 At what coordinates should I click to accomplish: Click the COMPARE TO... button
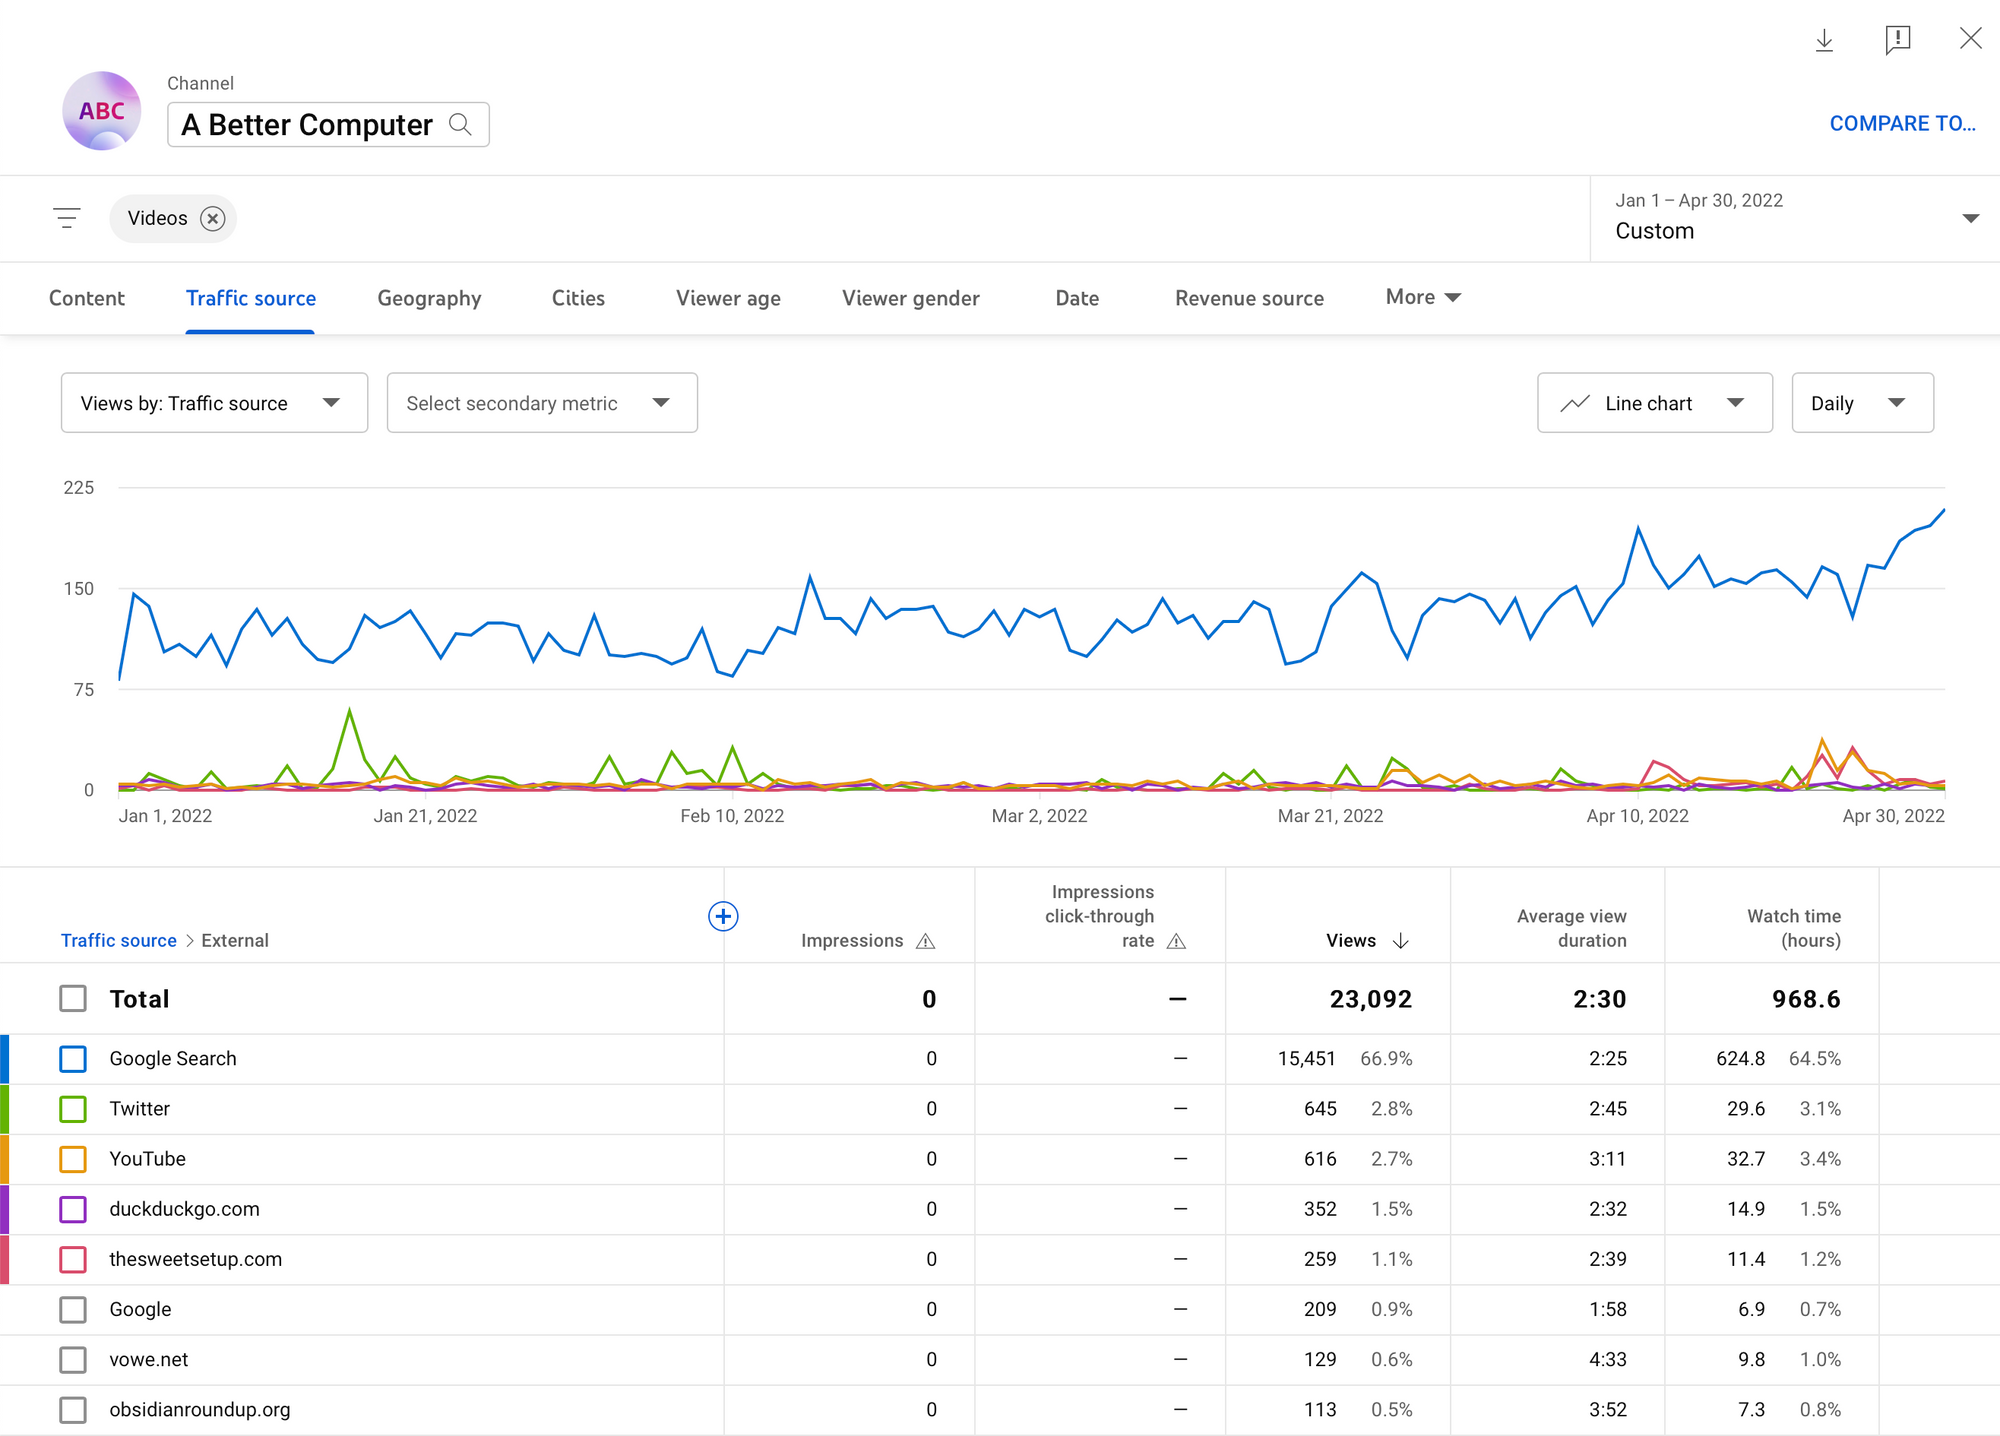click(x=1902, y=123)
